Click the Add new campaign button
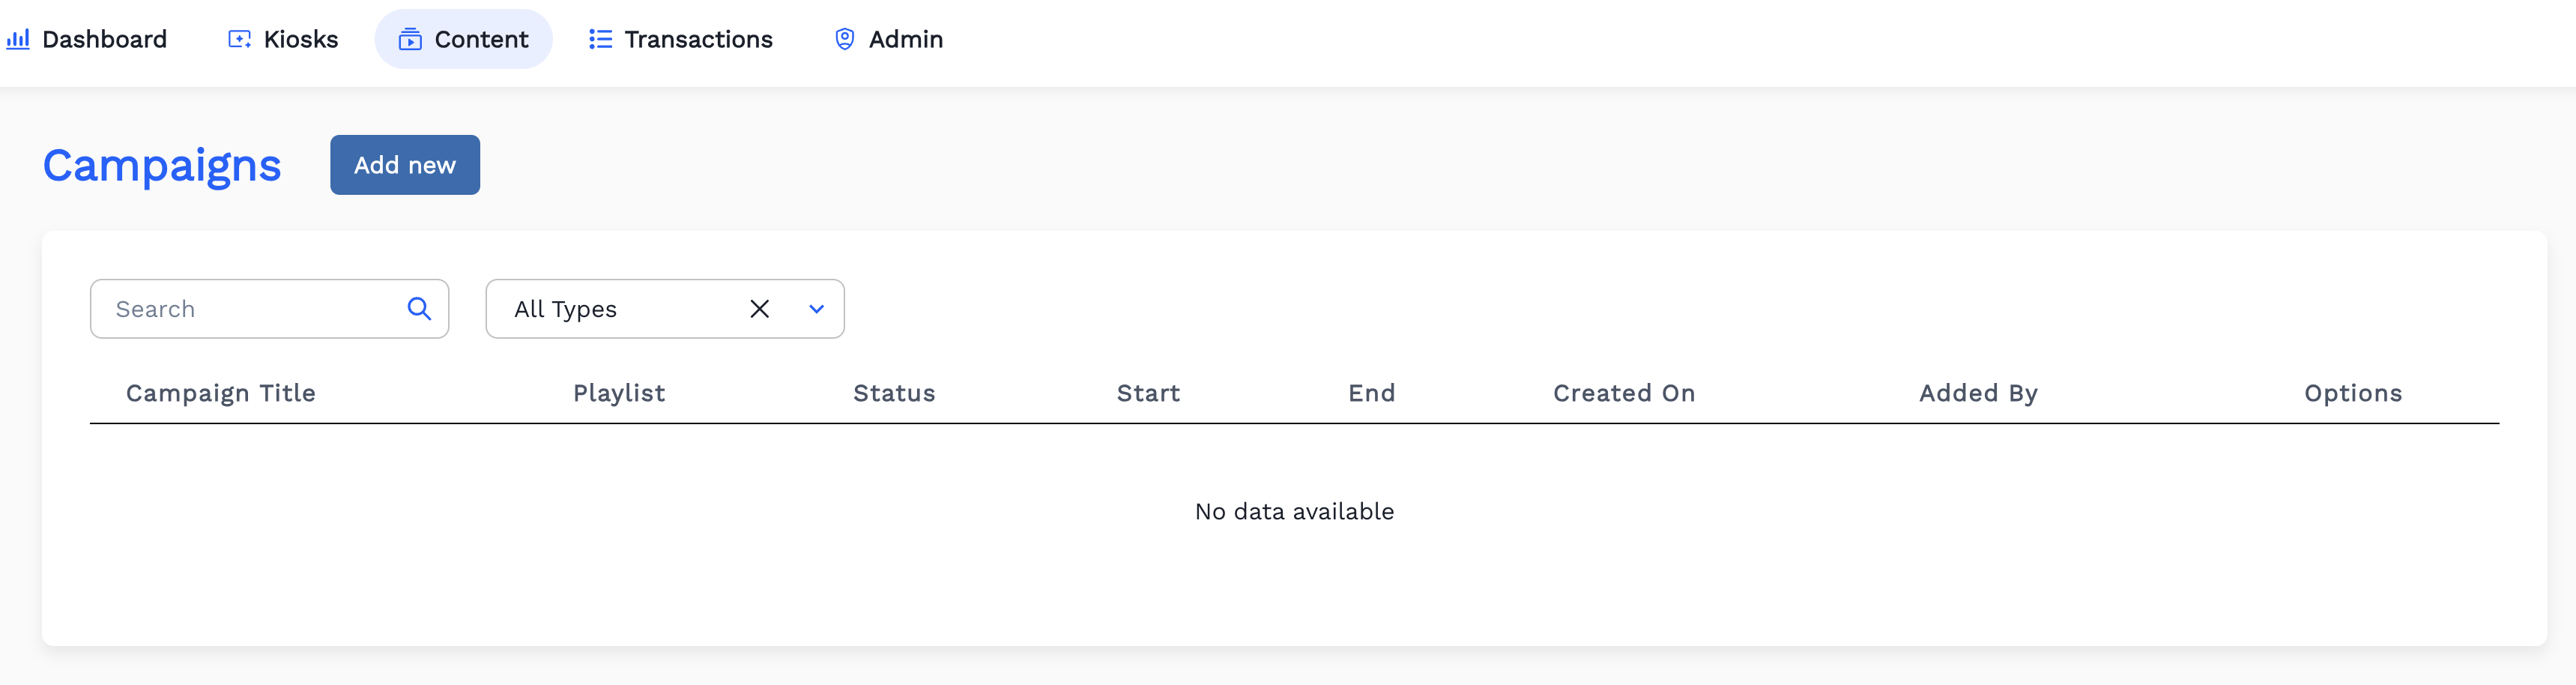Viewport: 2576px width, 685px height. click(405, 165)
